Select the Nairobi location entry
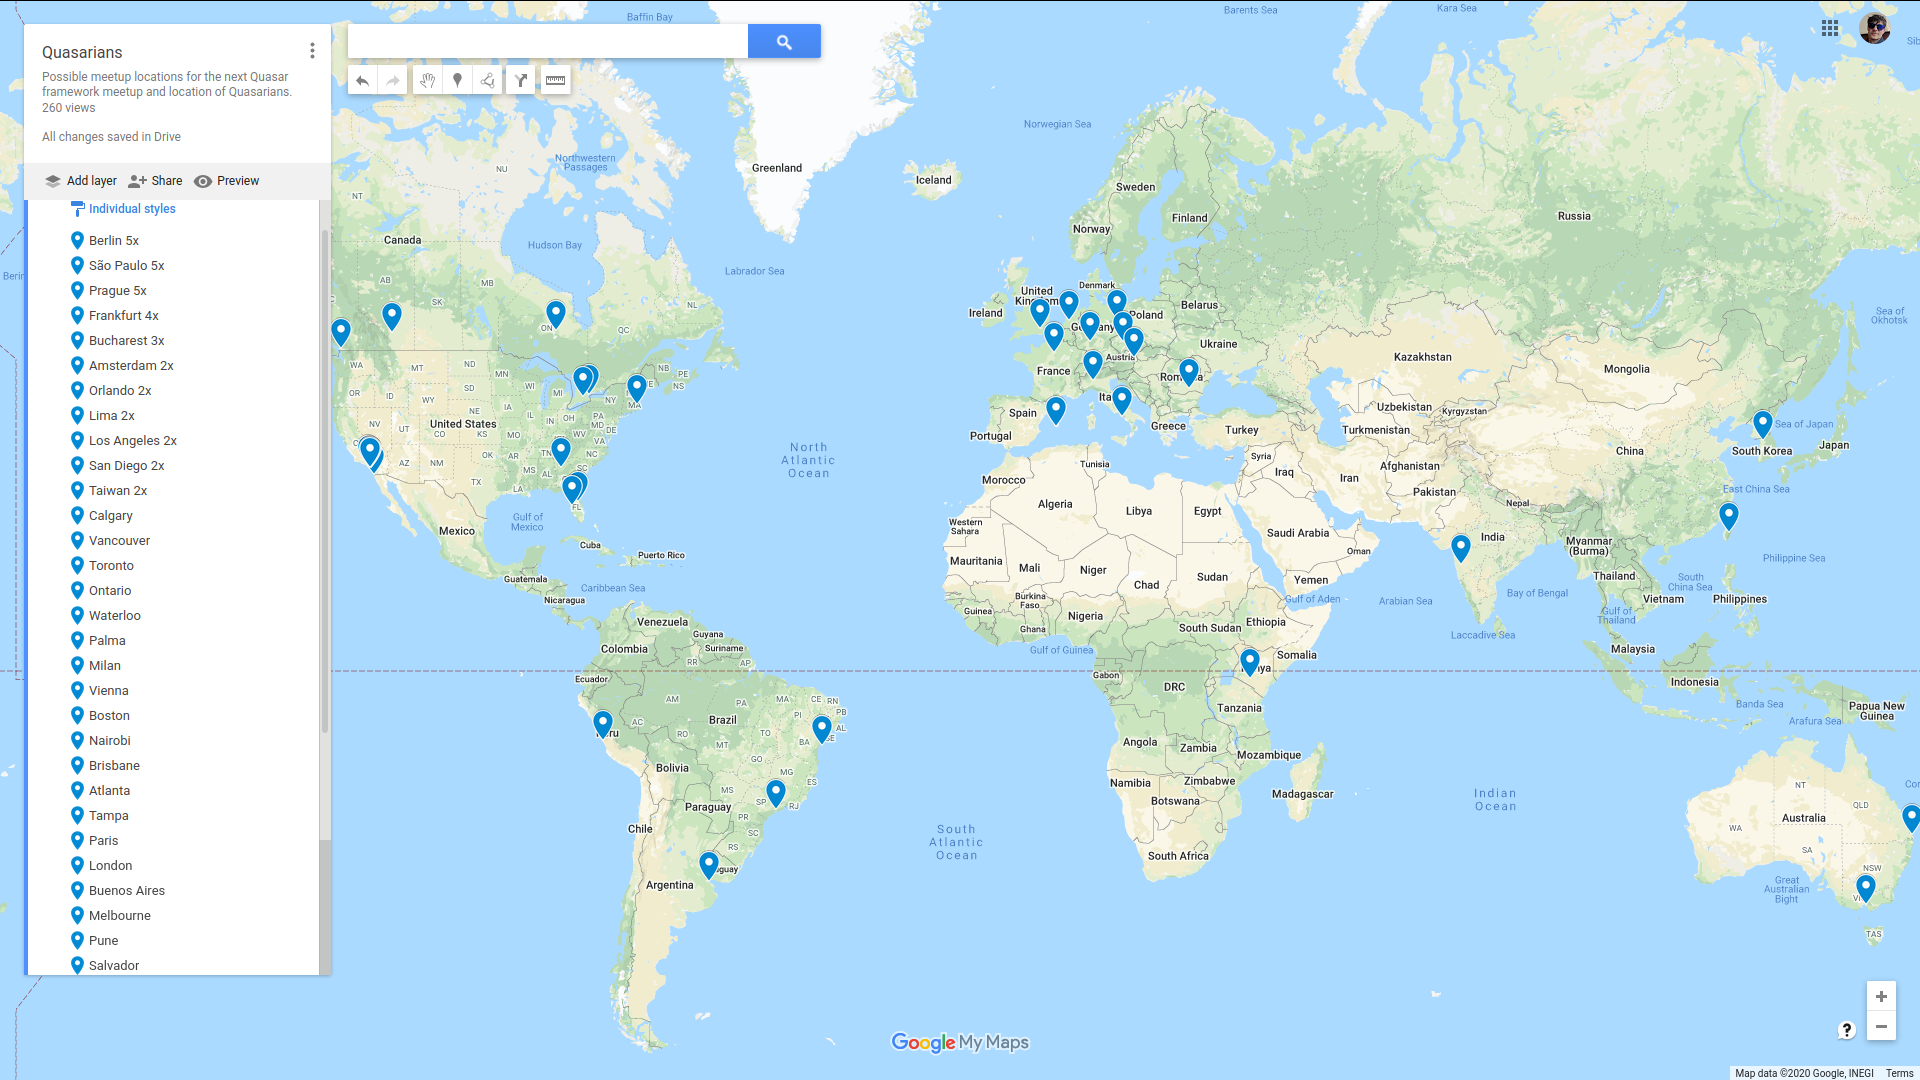This screenshot has height=1080, width=1920. (110, 740)
